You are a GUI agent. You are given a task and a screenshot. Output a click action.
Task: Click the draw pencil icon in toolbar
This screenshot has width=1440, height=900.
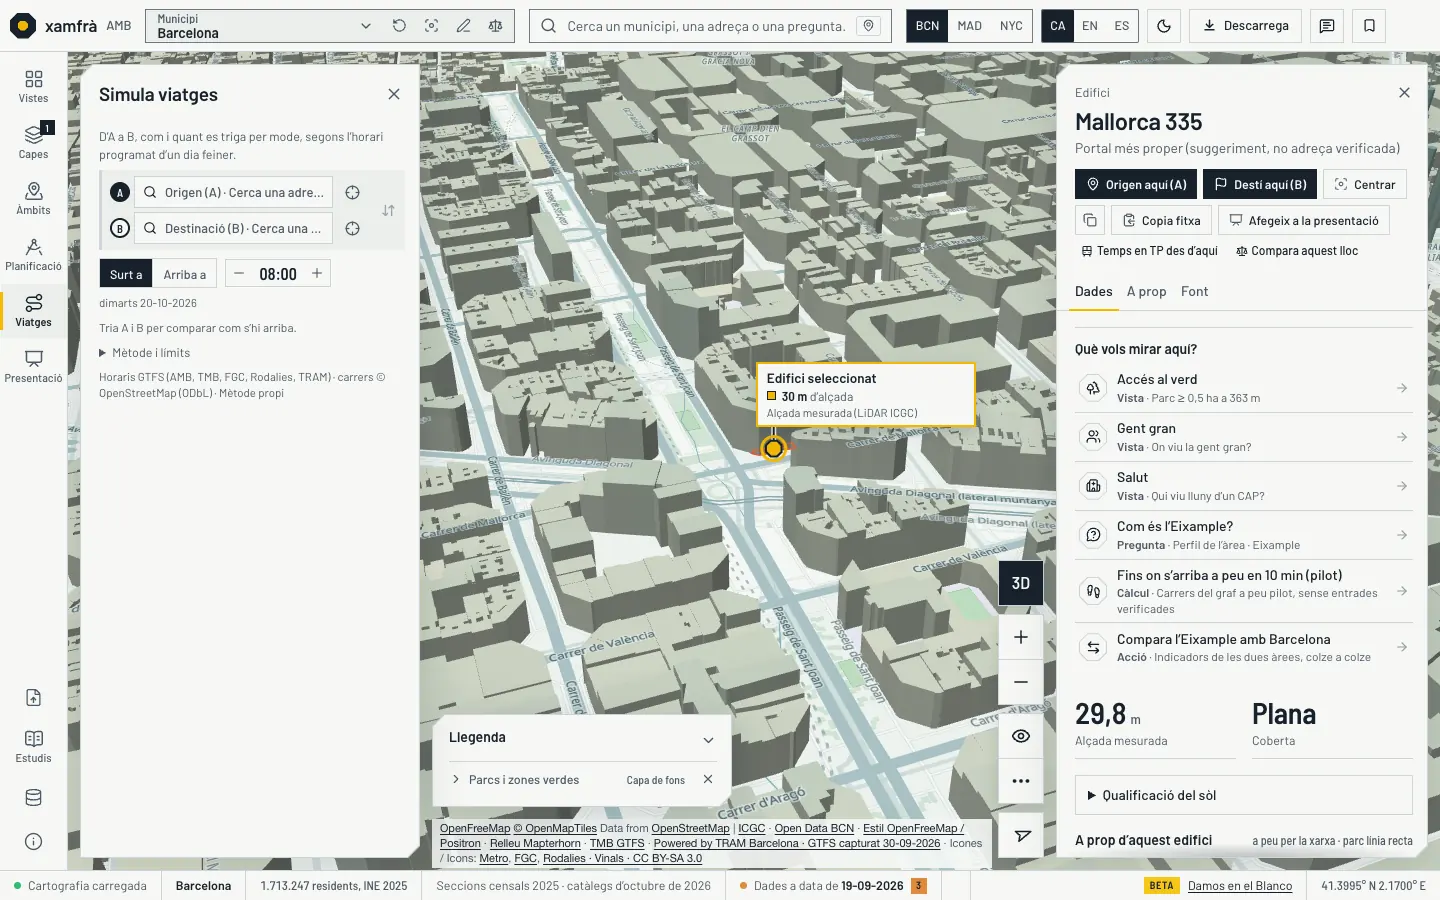[x=463, y=26]
